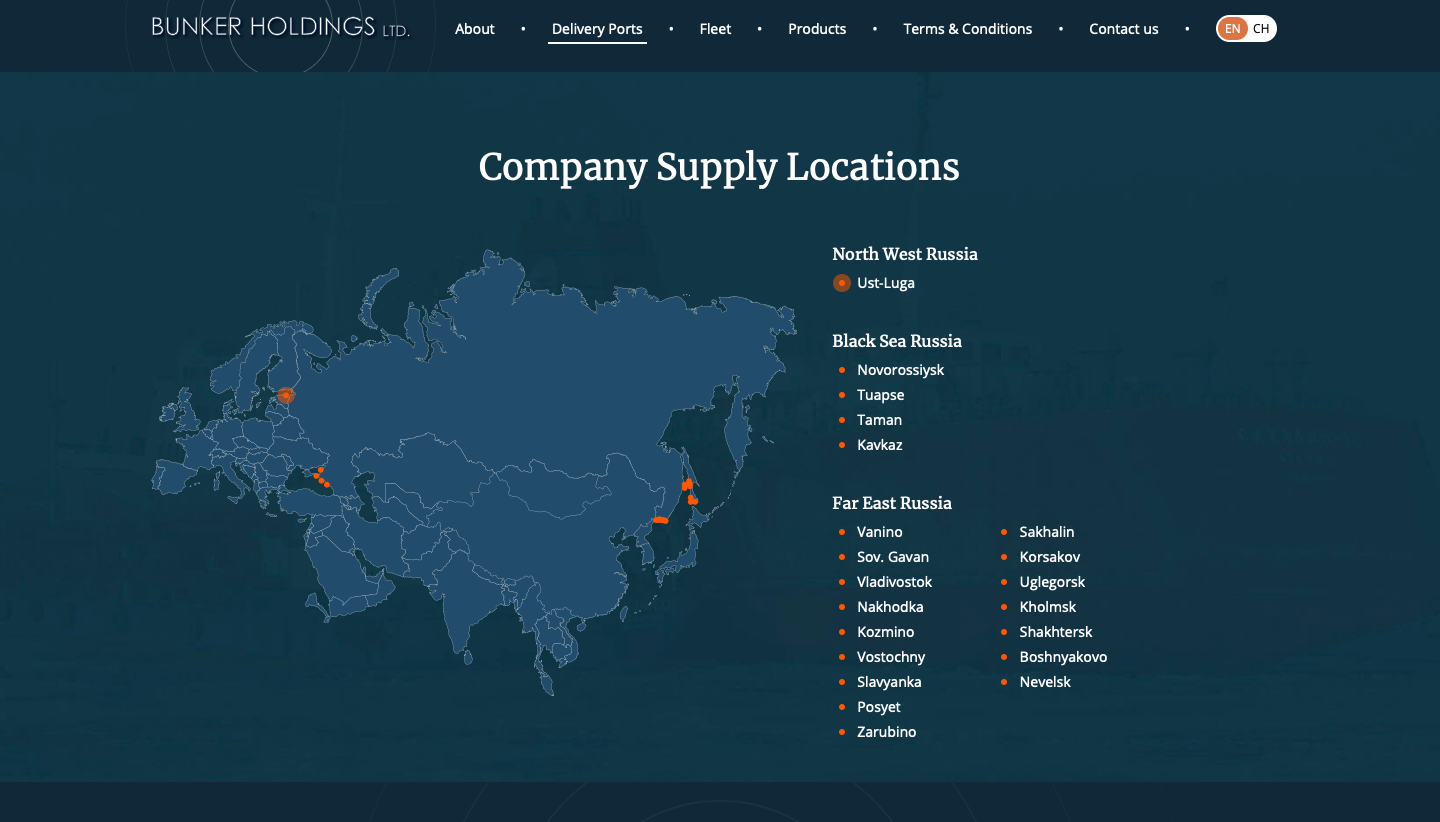This screenshot has height=822, width=1440.
Task: Click the Bunker Holdings Ltd. logo
Action: [281, 27]
